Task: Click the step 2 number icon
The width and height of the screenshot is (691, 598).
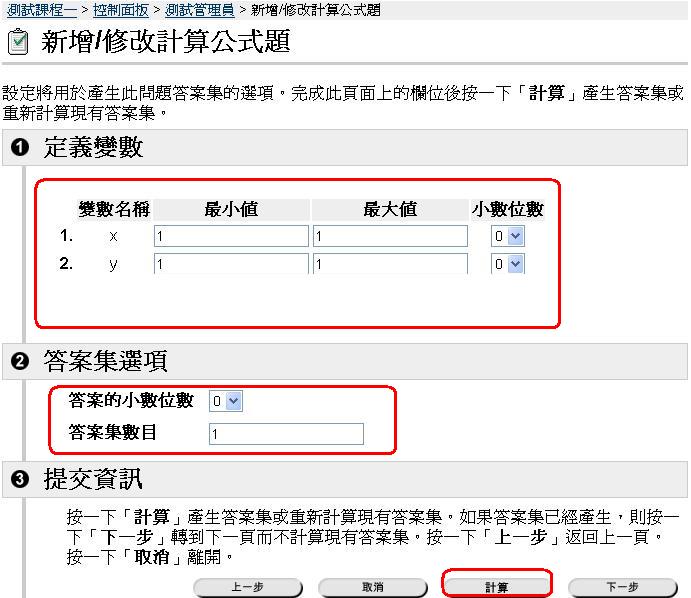Action: pyautogui.click(x=19, y=362)
